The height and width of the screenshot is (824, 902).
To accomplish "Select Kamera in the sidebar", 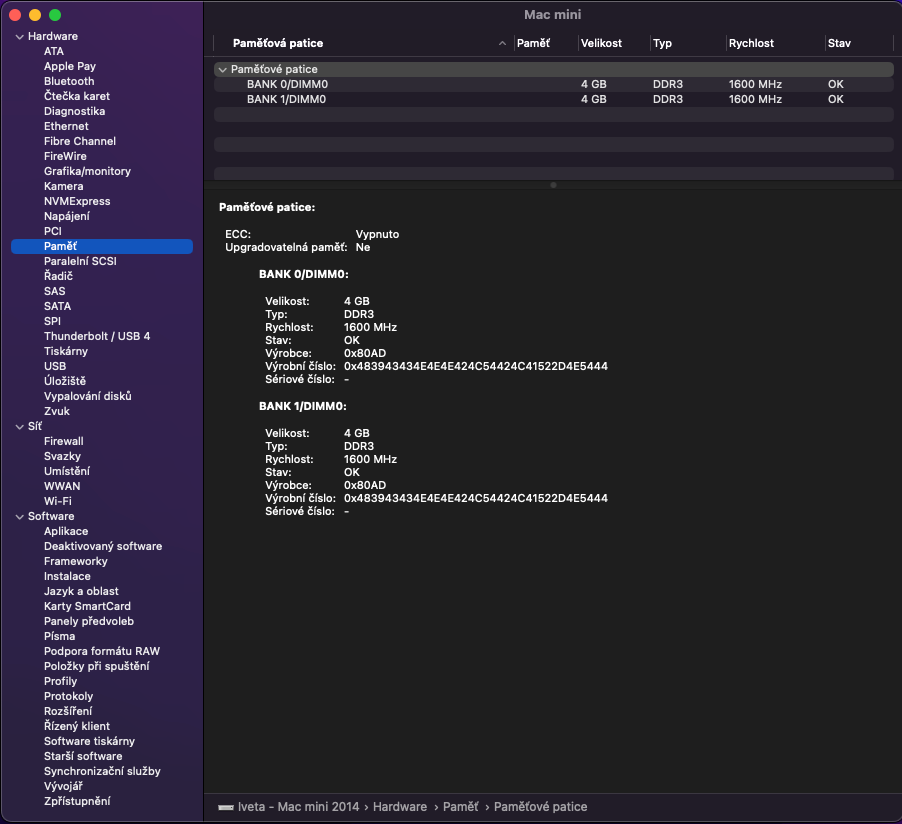I will tap(63, 186).
